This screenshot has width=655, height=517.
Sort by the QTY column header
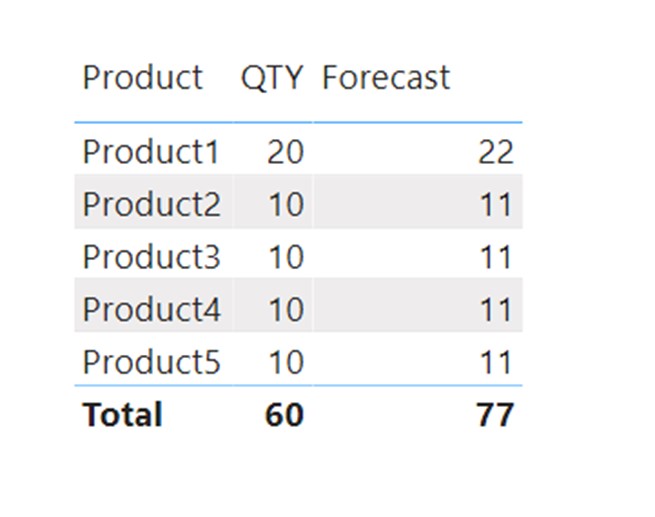pyautogui.click(x=272, y=78)
